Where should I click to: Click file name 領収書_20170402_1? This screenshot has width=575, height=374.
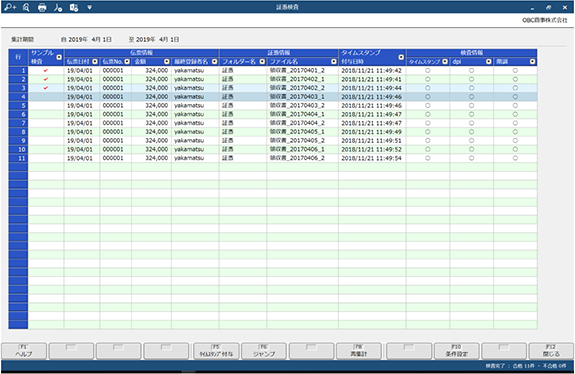tap(297, 79)
